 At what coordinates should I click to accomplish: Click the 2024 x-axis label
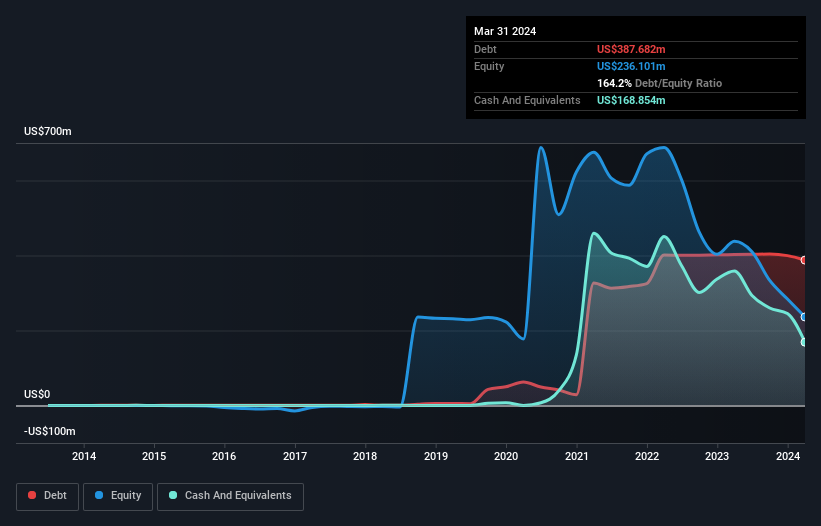point(787,456)
